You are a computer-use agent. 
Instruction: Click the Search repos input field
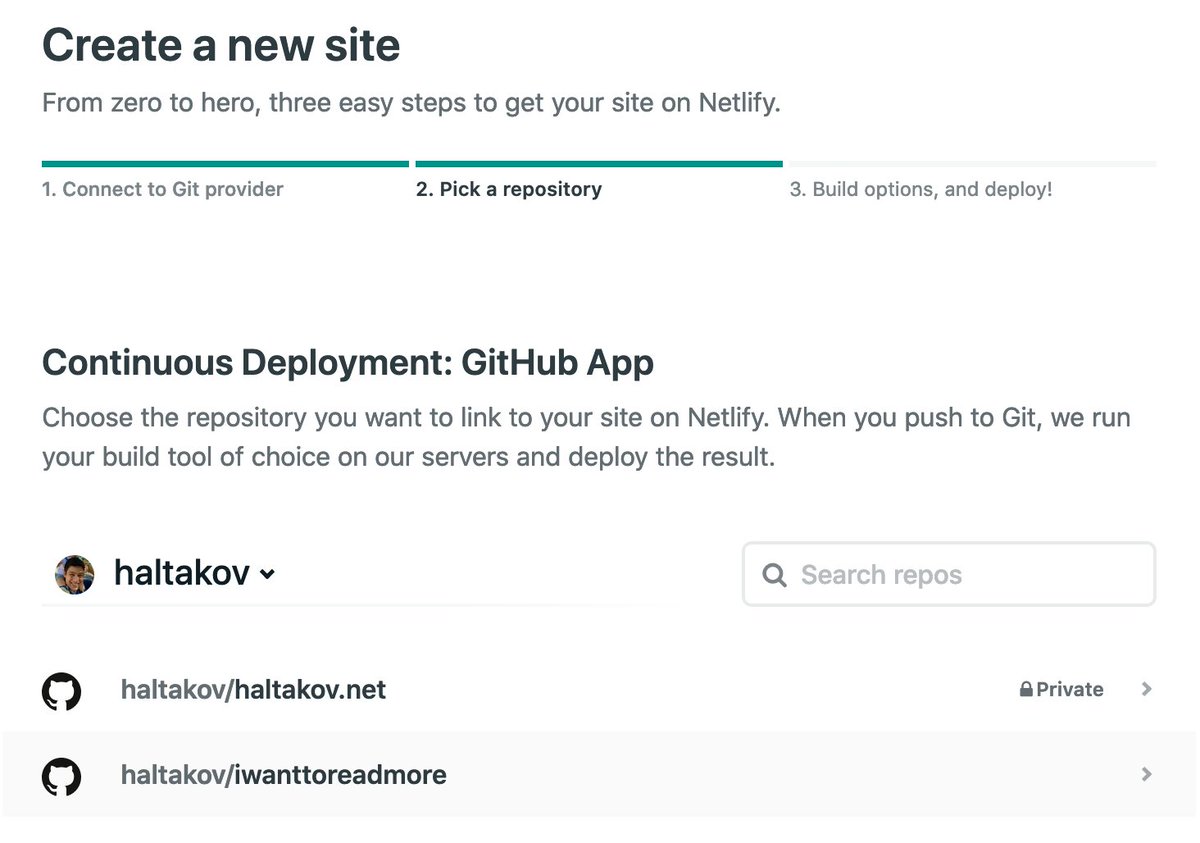pos(948,575)
